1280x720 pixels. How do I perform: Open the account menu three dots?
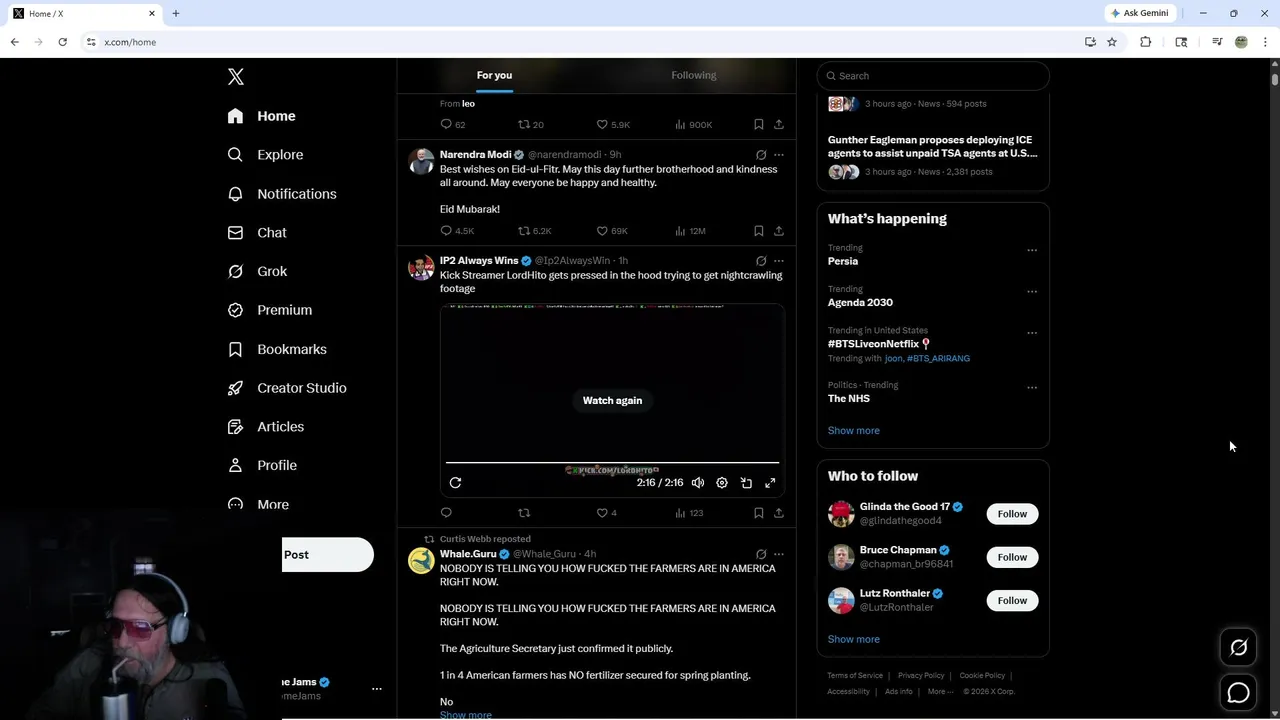coord(377,689)
